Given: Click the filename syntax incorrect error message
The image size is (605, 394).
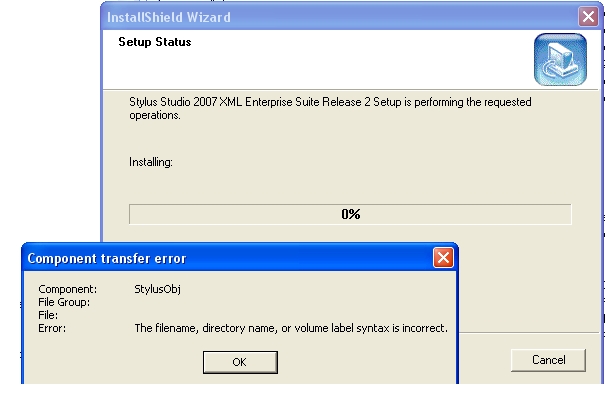Looking at the screenshot, I should tap(291, 328).
